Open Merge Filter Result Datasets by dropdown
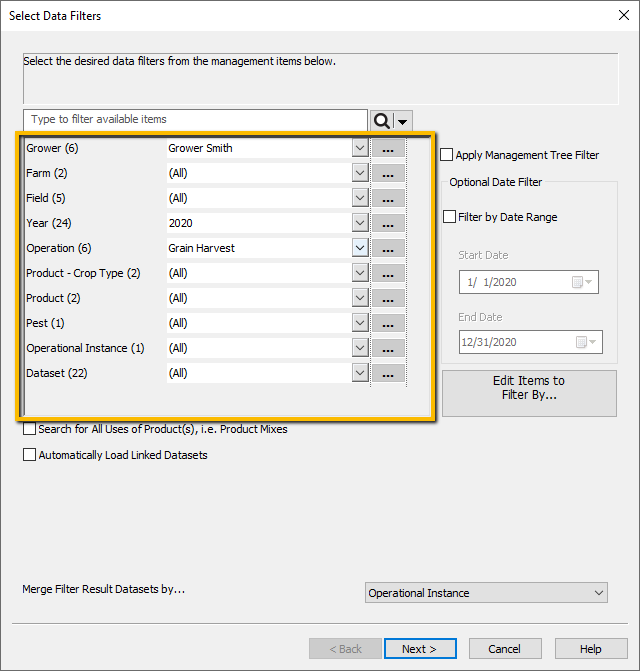640x671 pixels. (x=486, y=593)
